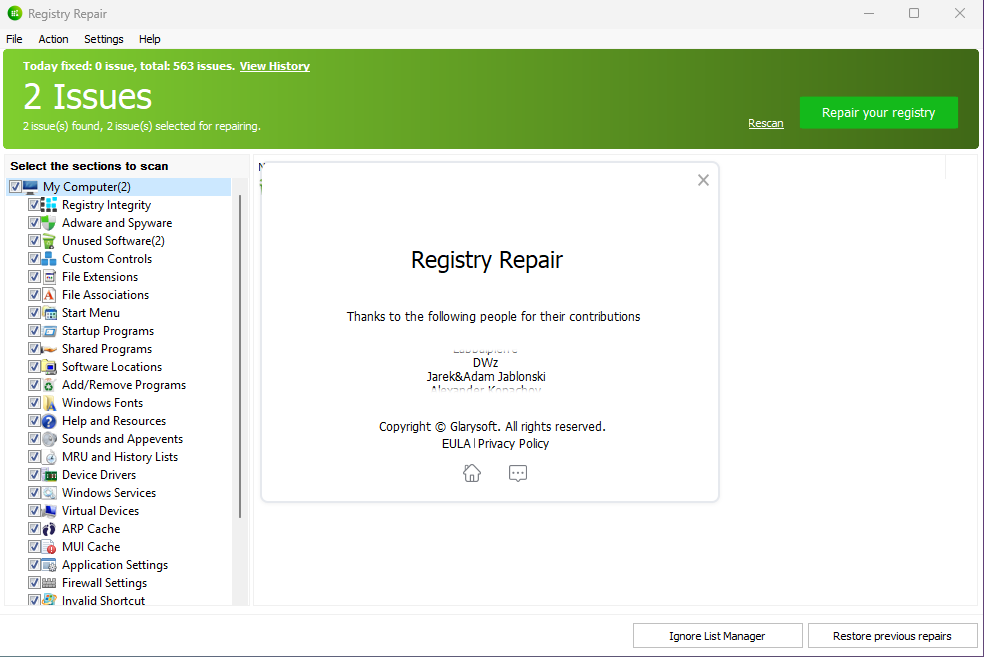The image size is (984, 657).
Task: Click the Application Settings icon
Action: (x=49, y=565)
